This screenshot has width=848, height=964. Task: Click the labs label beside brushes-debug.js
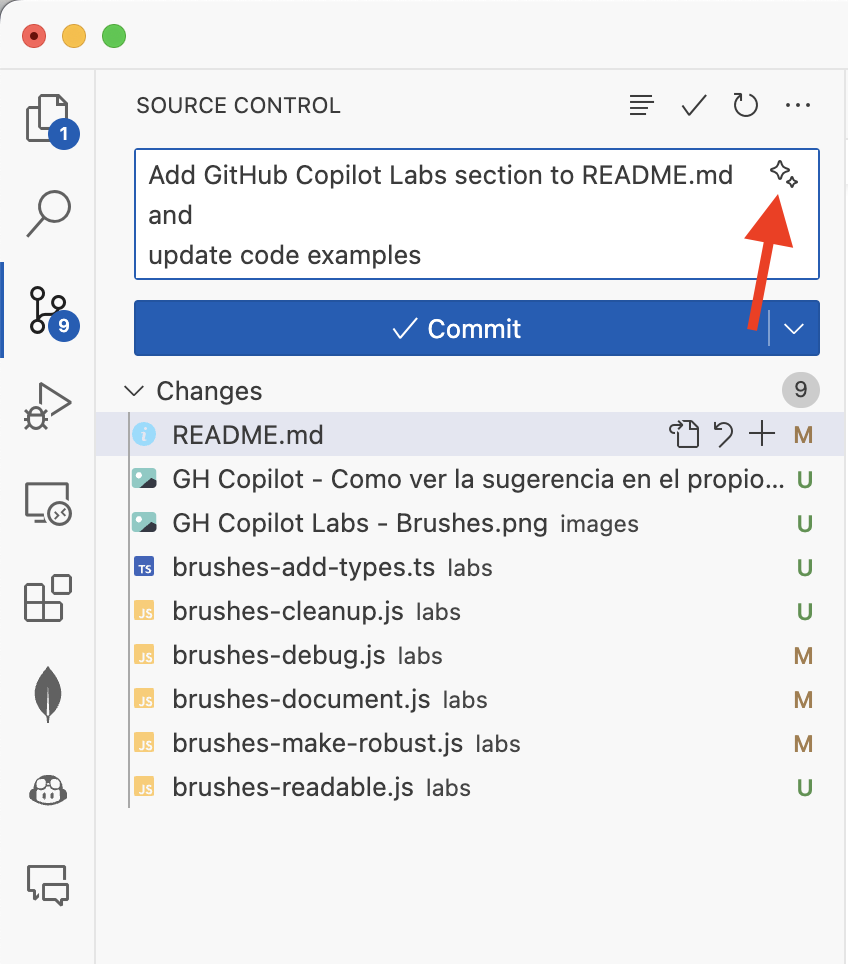pyautogui.click(x=420, y=656)
